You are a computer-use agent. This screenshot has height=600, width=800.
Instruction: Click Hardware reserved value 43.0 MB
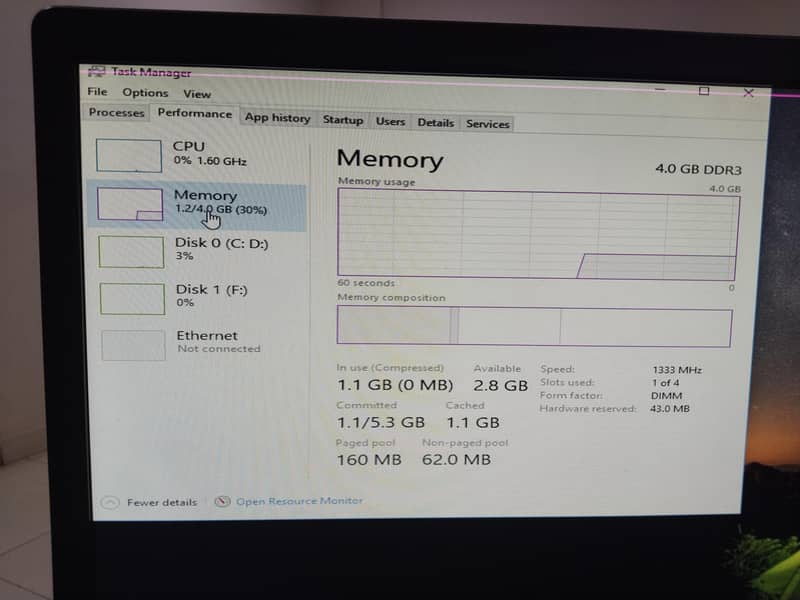click(669, 409)
